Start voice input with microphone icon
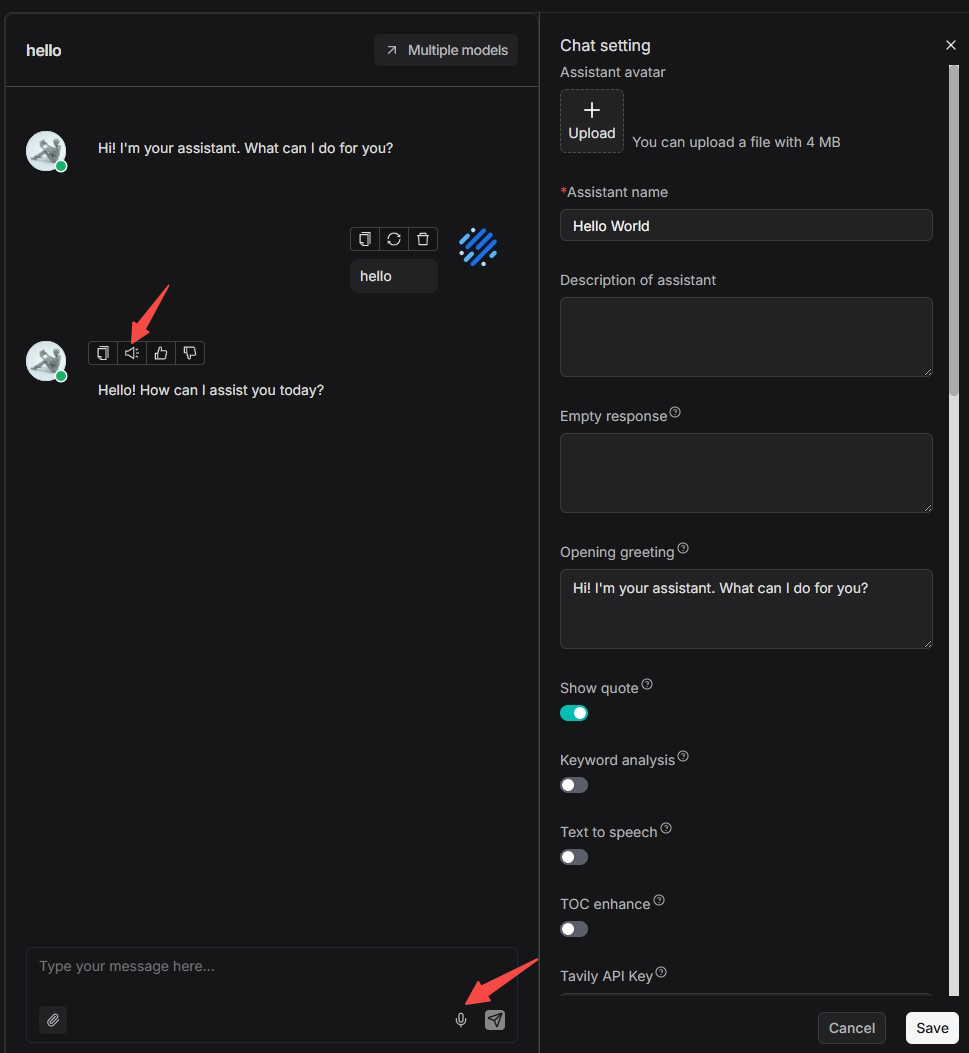The width and height of the screenshot is (969, 1053). click(461, 1020)
